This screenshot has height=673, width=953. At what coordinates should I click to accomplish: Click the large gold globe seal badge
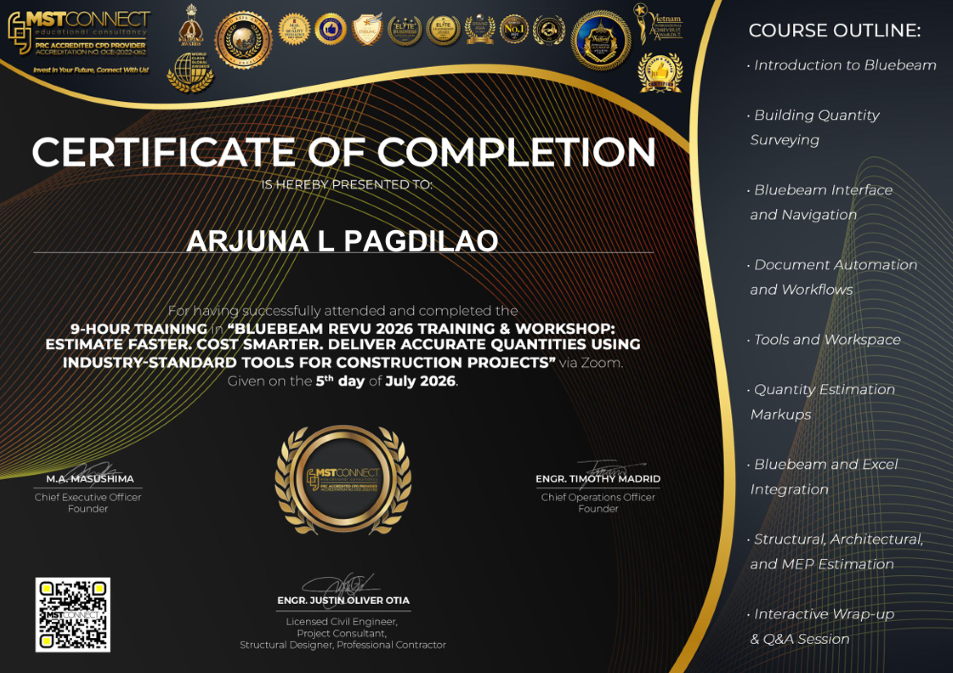coord(244,40)
